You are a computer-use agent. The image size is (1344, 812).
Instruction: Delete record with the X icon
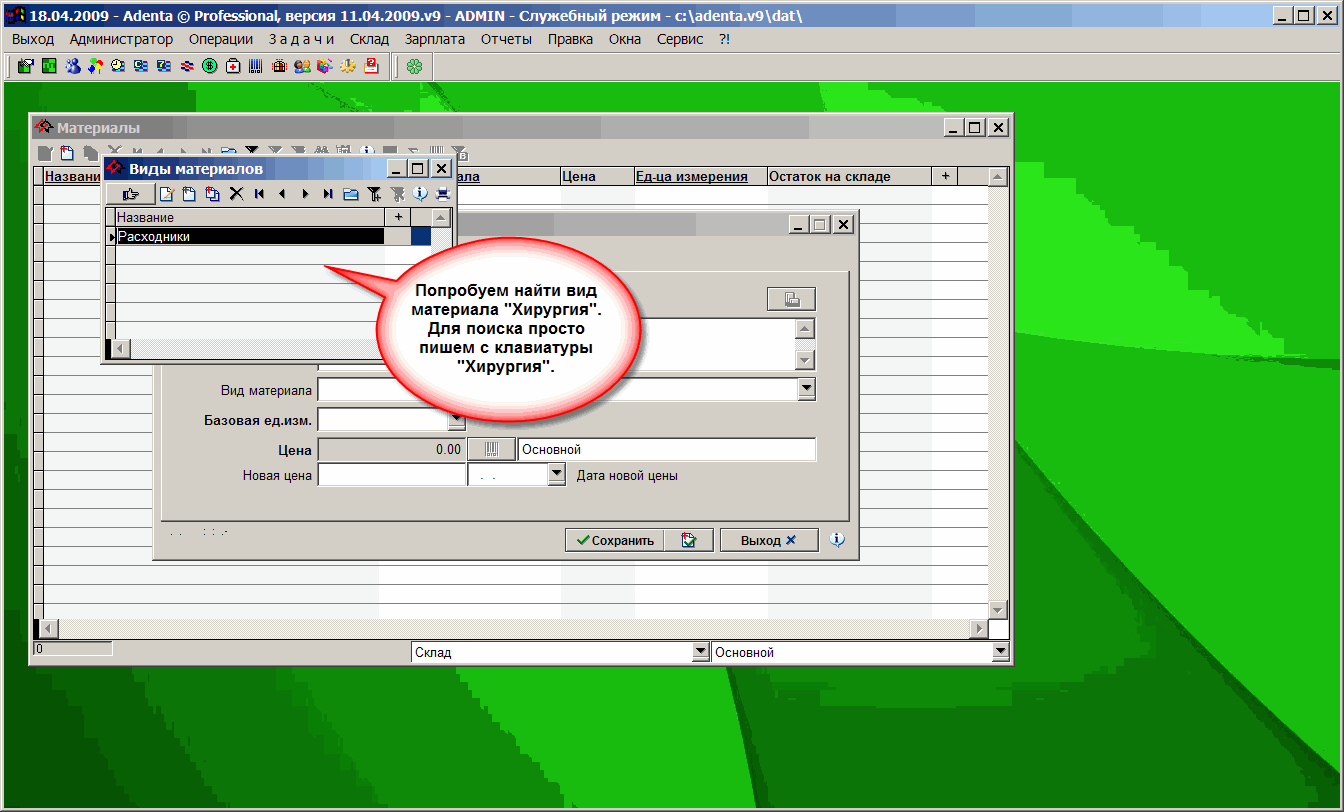[237, 194]
